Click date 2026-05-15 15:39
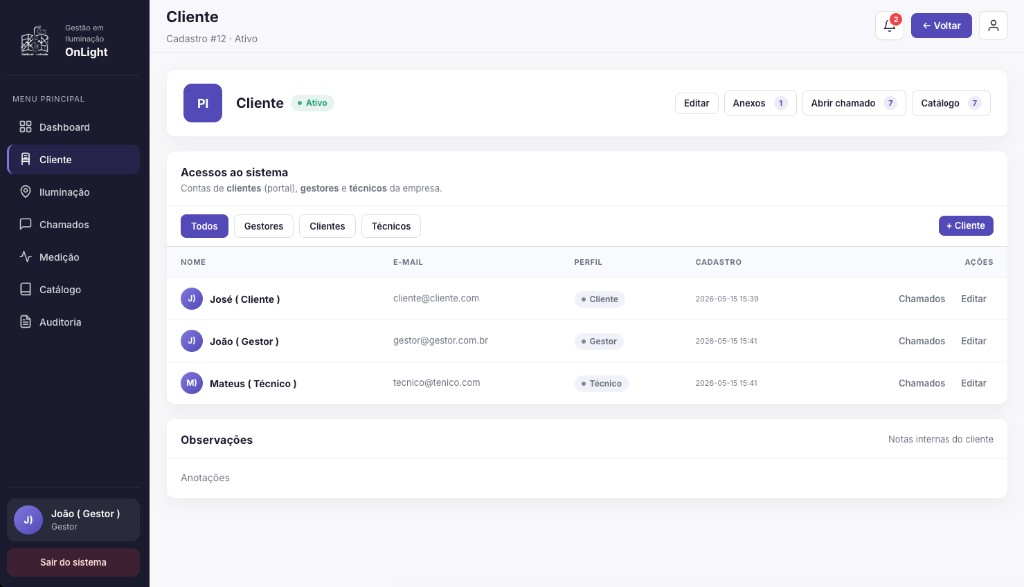Viewport: 1024px width, 587px height. (727, 299)
